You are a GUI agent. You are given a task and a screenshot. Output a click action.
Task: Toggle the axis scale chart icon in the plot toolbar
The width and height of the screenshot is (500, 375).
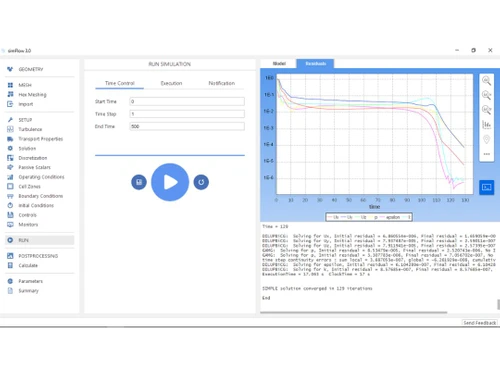486,125
